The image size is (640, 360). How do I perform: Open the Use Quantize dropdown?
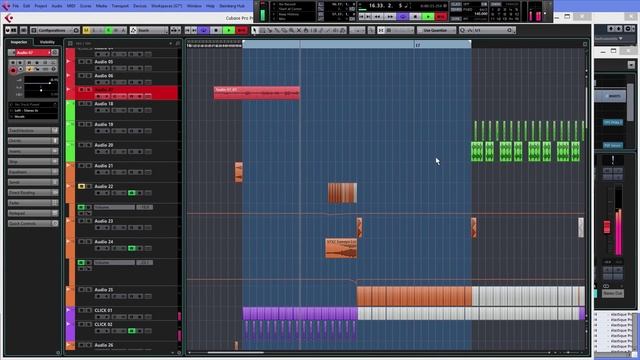pos(436,30)
